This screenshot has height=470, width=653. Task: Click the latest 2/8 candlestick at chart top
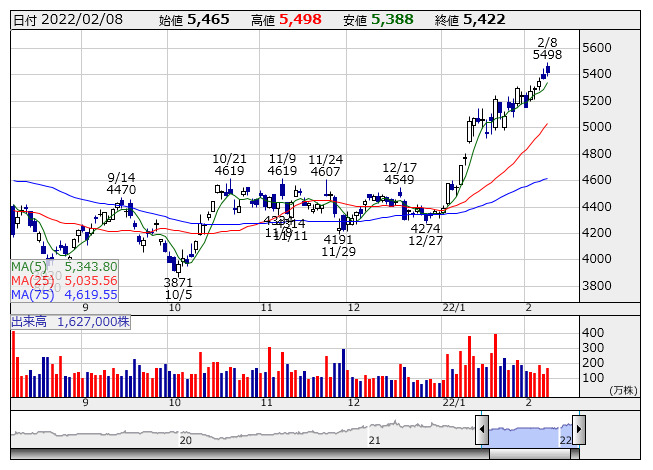point(548,69)
